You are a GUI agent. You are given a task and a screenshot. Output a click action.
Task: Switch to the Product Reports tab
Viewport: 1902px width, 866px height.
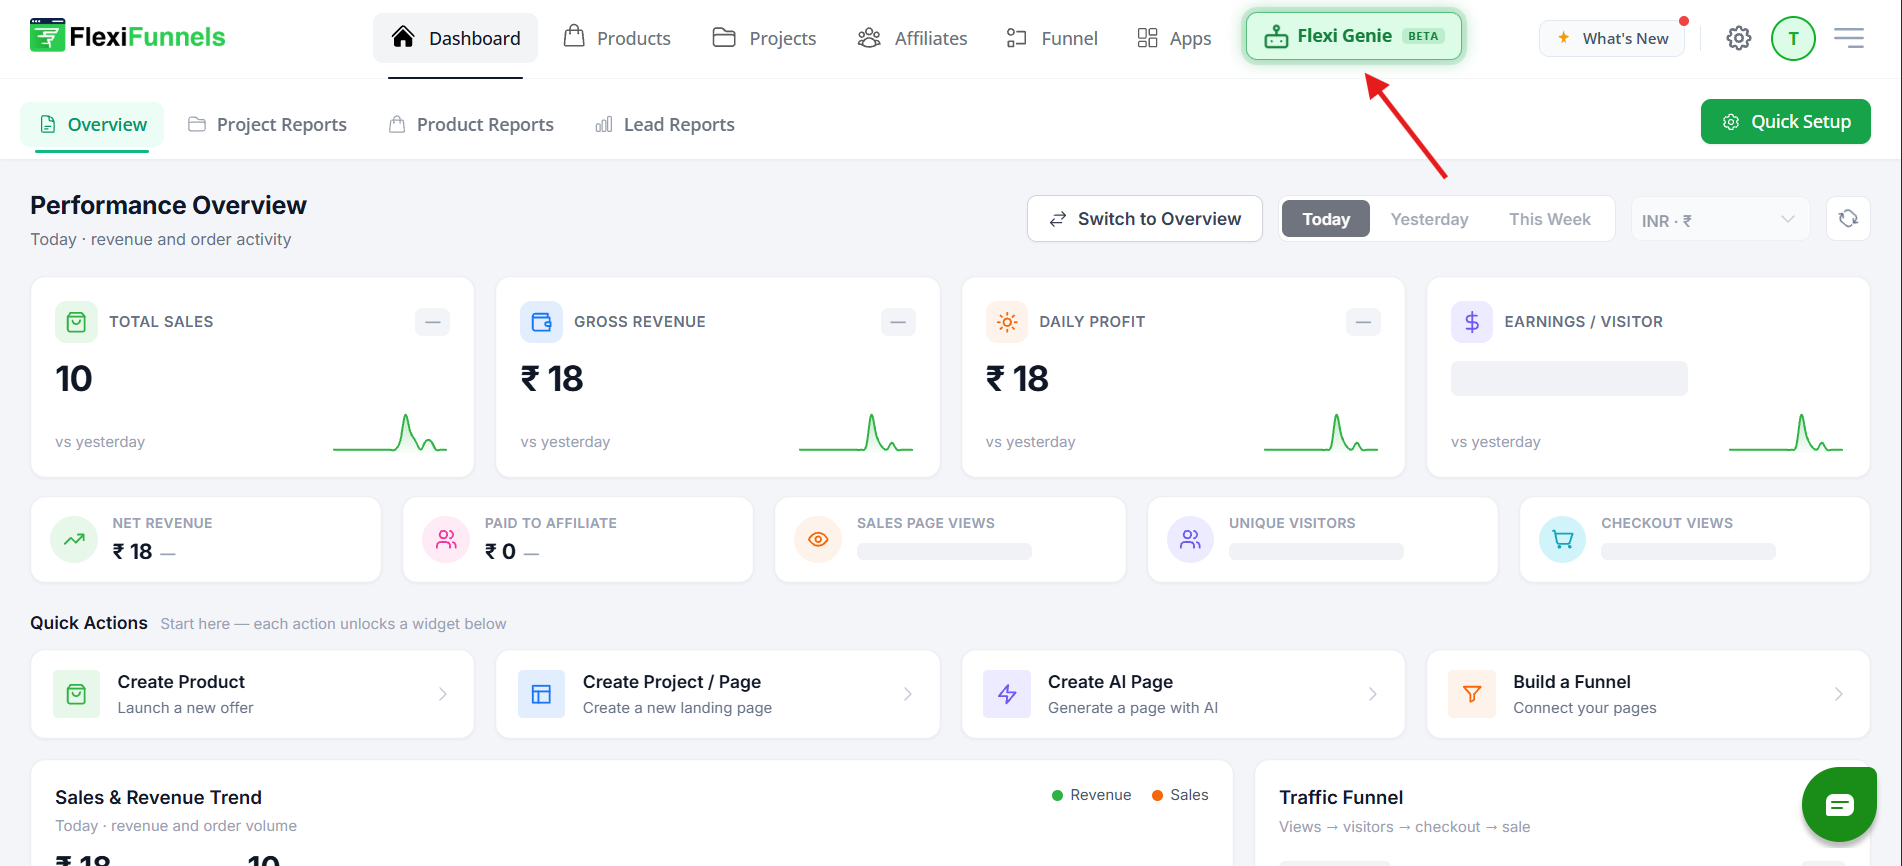471,125
